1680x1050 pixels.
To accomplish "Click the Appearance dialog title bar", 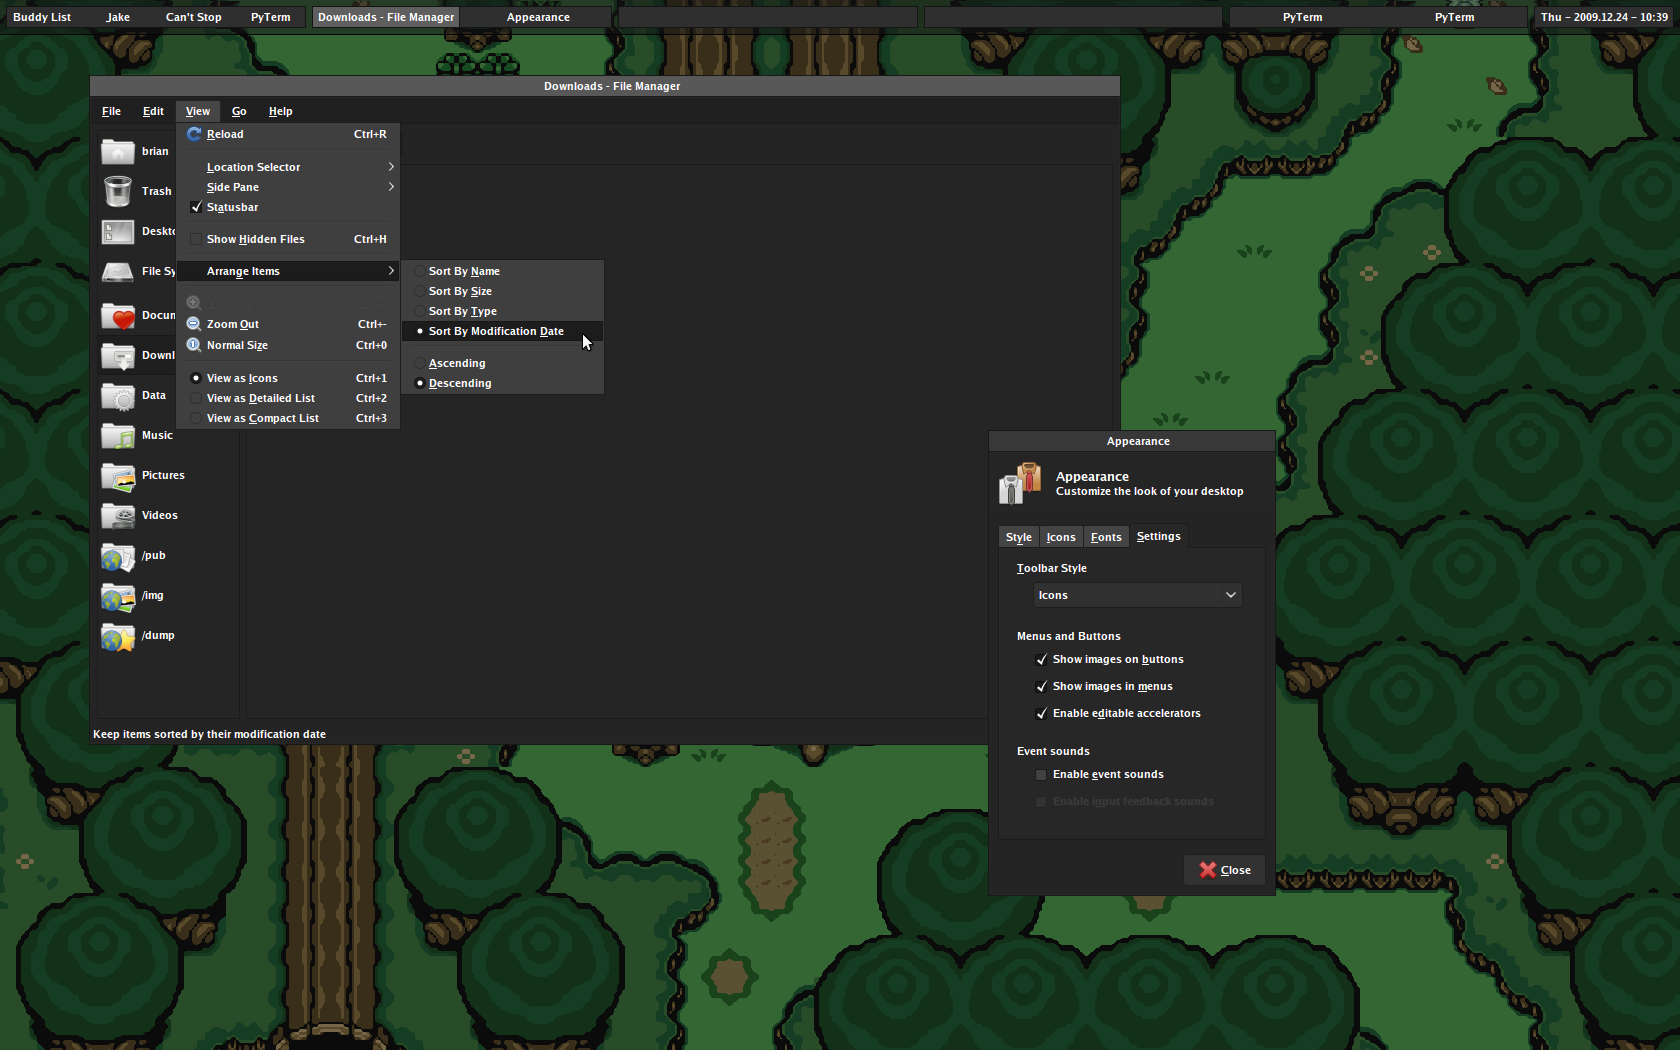I will (x=1132, y=441).
